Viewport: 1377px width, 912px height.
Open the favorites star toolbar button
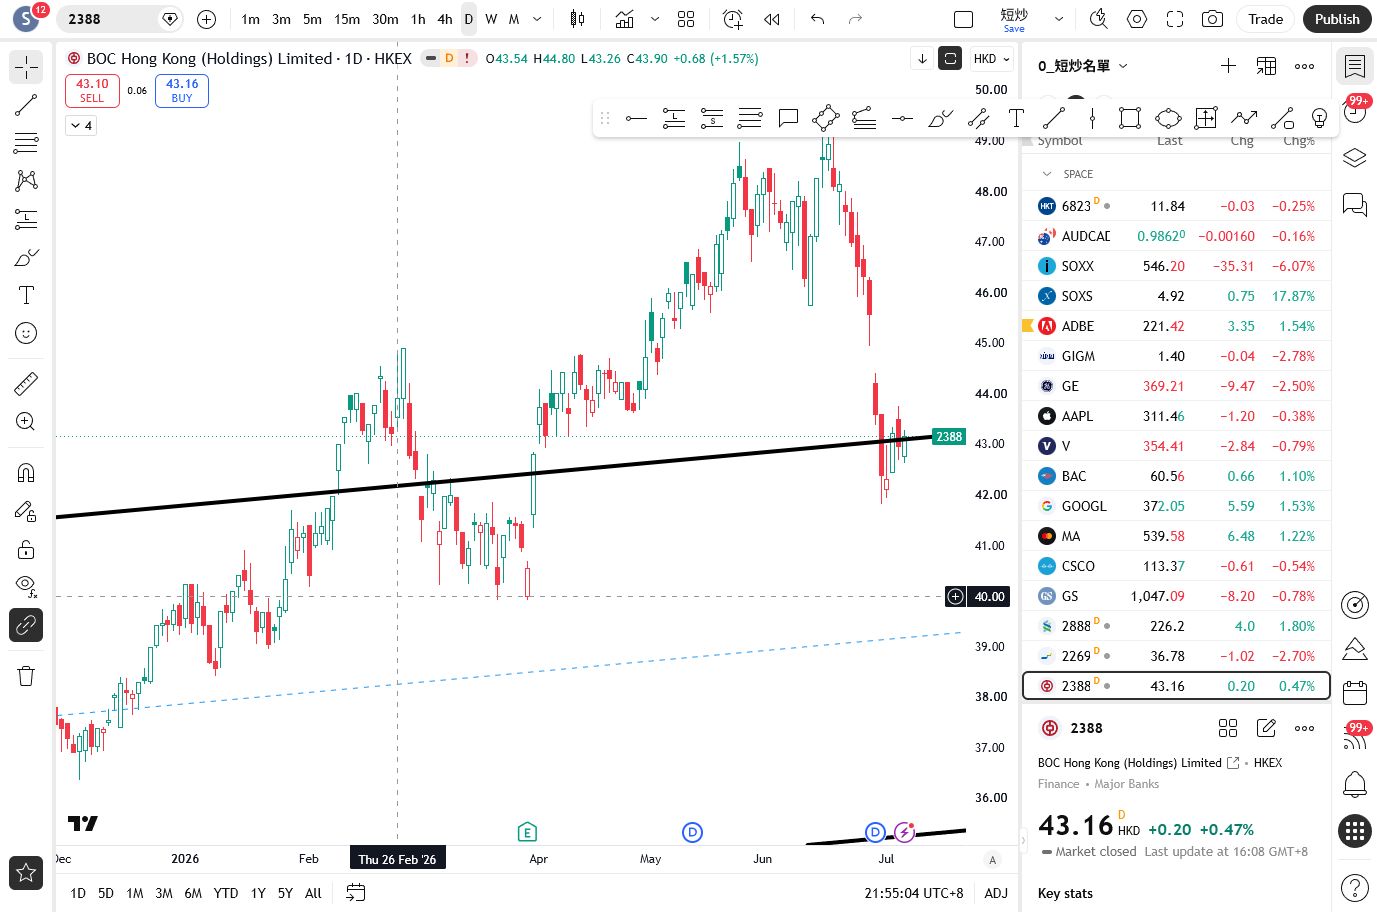[x=26, y=873]
